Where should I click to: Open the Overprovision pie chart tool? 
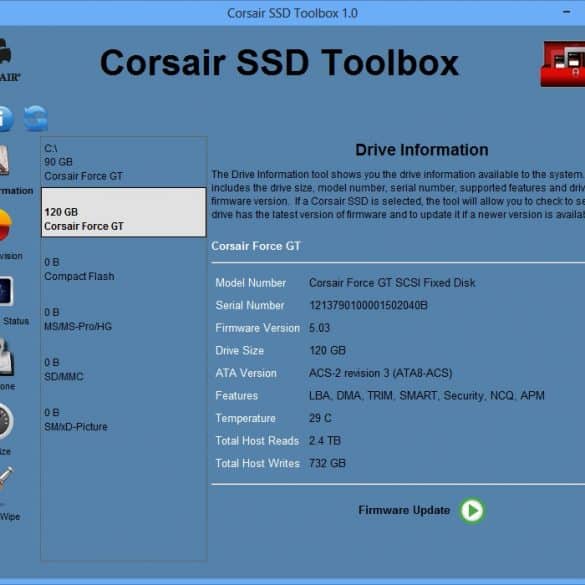pyautogui.click(x=6, y=225)
